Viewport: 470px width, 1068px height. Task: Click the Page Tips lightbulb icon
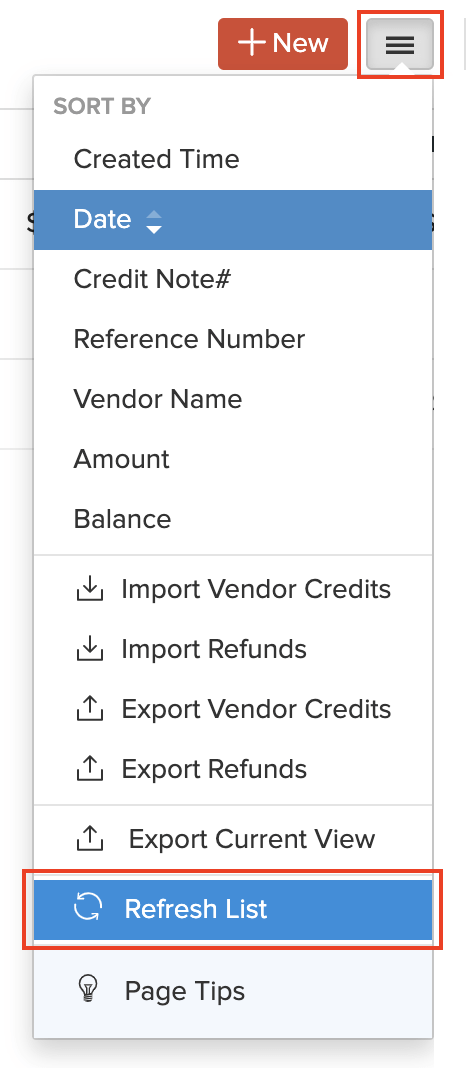89,989
